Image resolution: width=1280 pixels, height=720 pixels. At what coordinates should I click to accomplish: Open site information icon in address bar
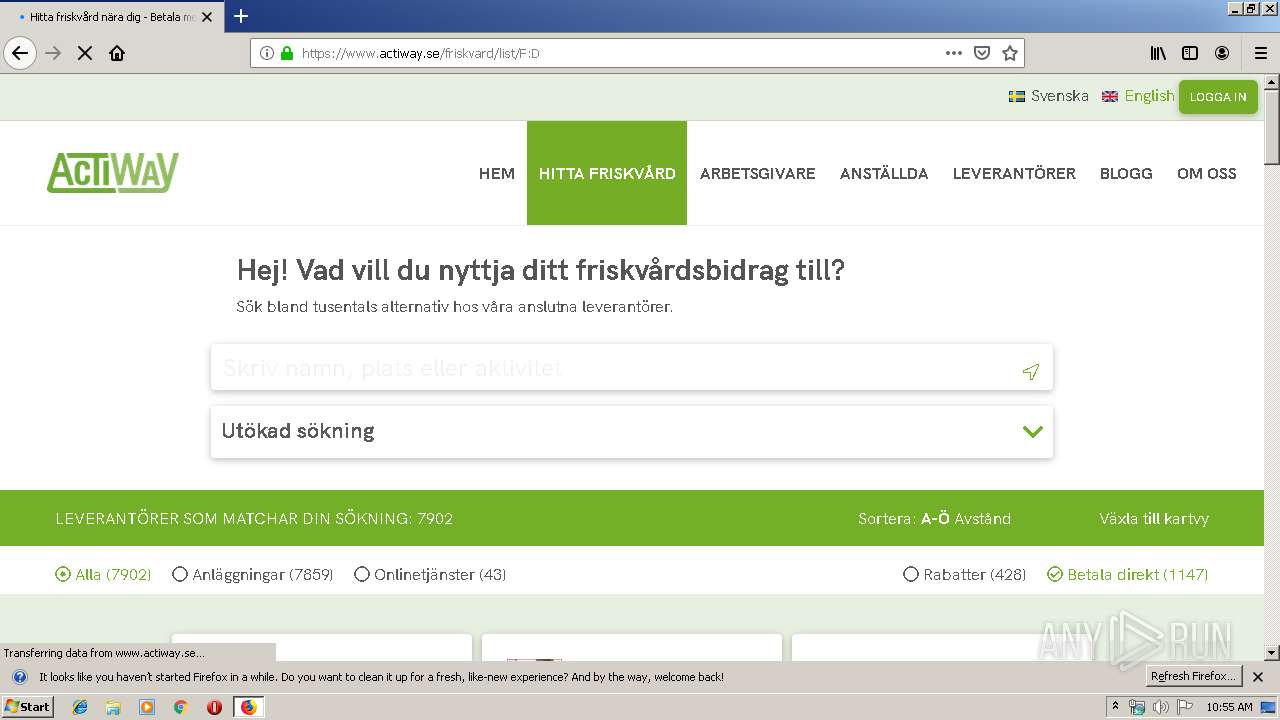pyautogui.click(x=267, y=53)
